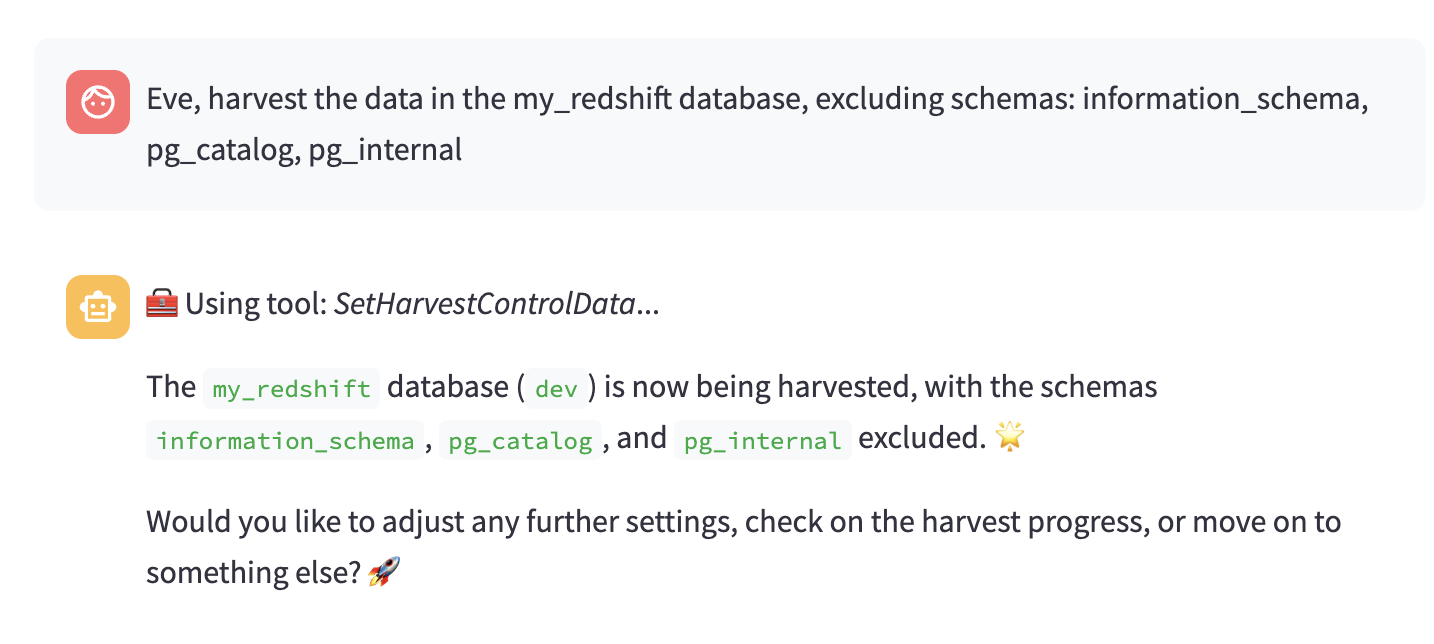Click the "Using tool:" label text
Screen dimensions: 1434x644
pyautogui.click(x=256, y=304)
